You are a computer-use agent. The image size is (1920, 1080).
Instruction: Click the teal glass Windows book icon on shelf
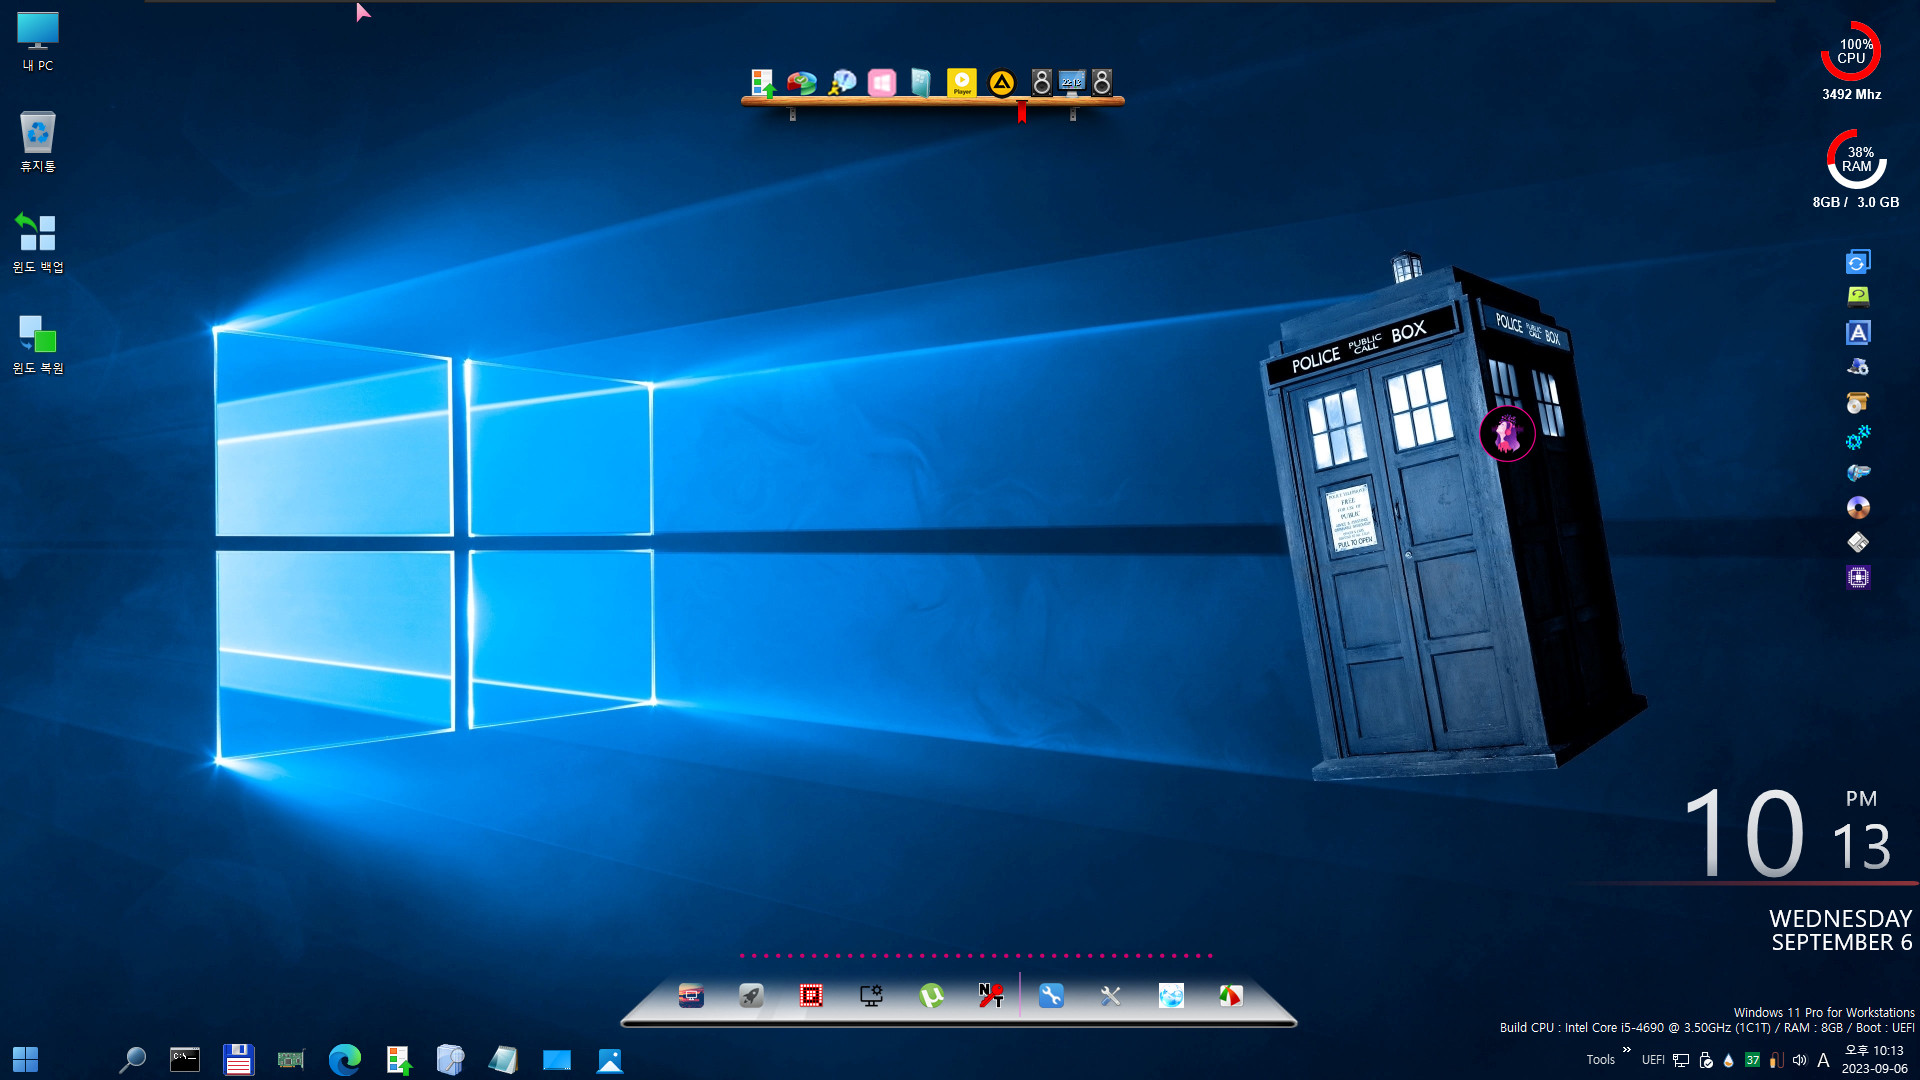[x=922, y=83]
